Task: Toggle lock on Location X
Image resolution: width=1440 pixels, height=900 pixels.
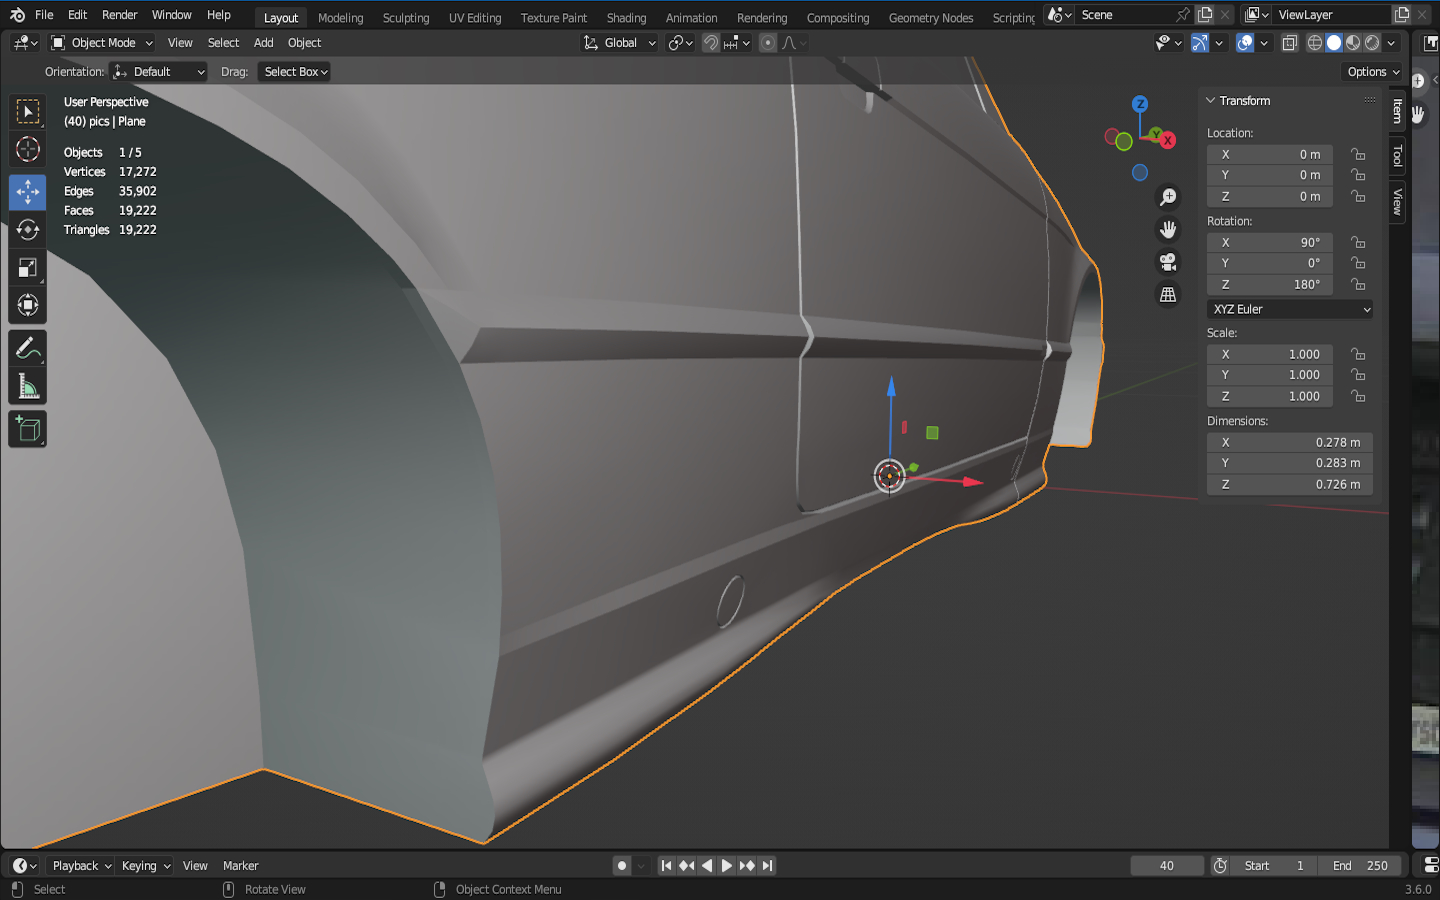Action: click(1357, 154)
